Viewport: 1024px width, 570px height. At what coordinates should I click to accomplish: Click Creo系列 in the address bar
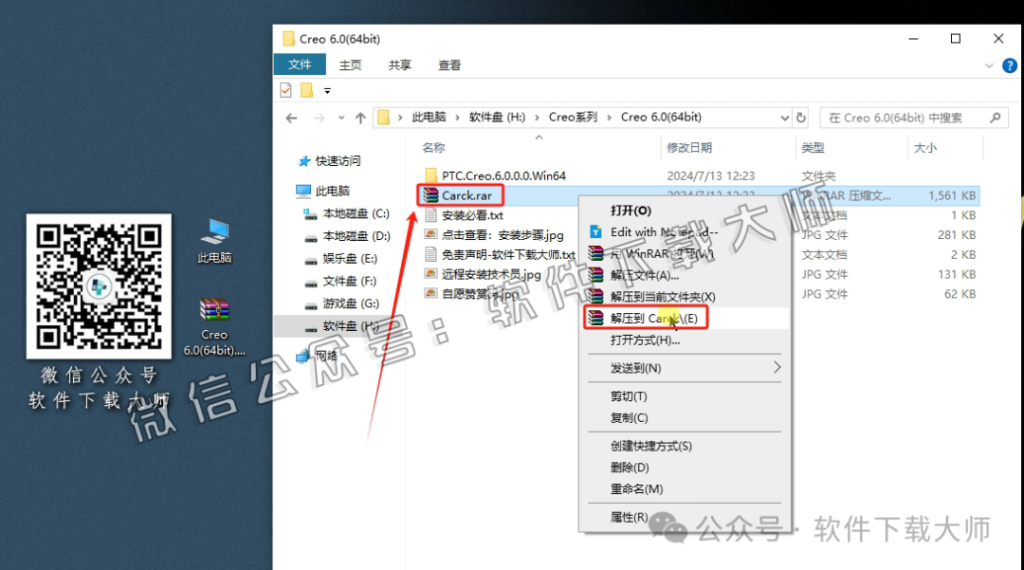click(573, 118)
